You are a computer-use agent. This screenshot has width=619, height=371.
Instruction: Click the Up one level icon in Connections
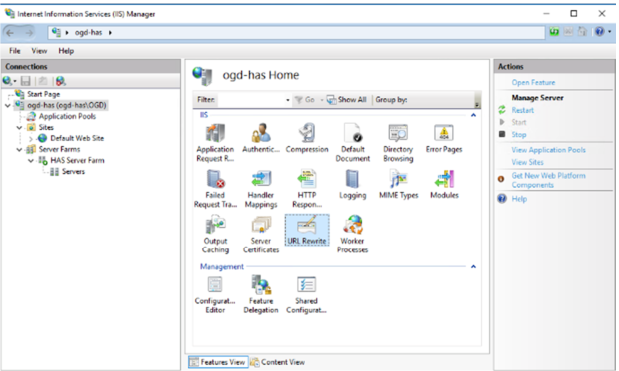click(x=43, y=81)
